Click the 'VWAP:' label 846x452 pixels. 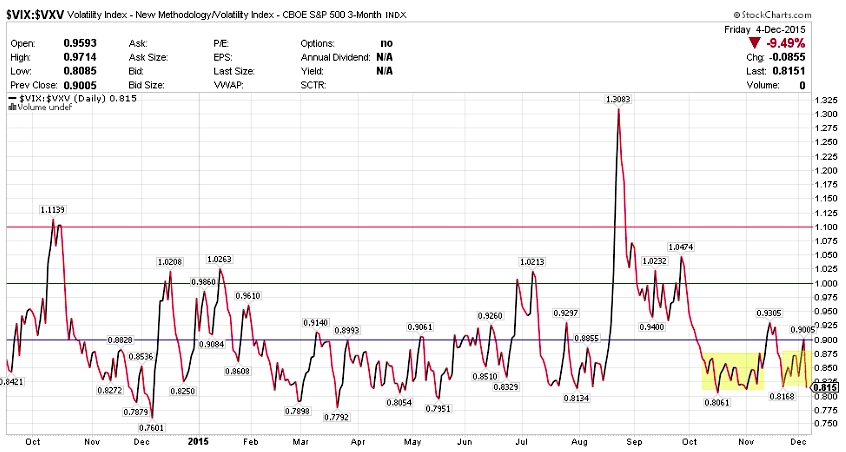coord(228,85)
